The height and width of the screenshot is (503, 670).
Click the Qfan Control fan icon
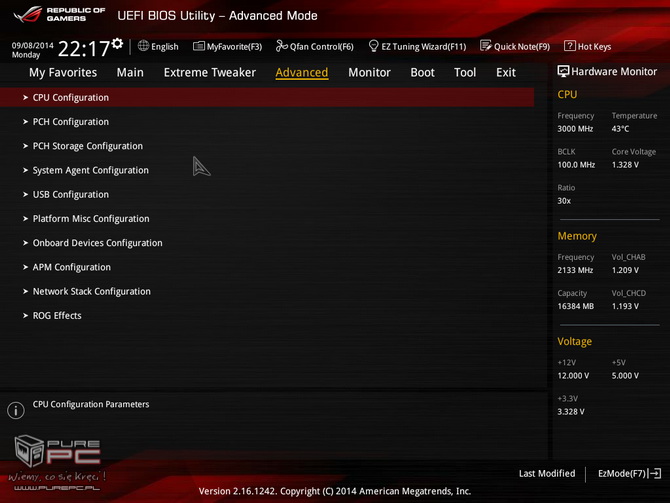pyautogui.click(x=282, y=46)
